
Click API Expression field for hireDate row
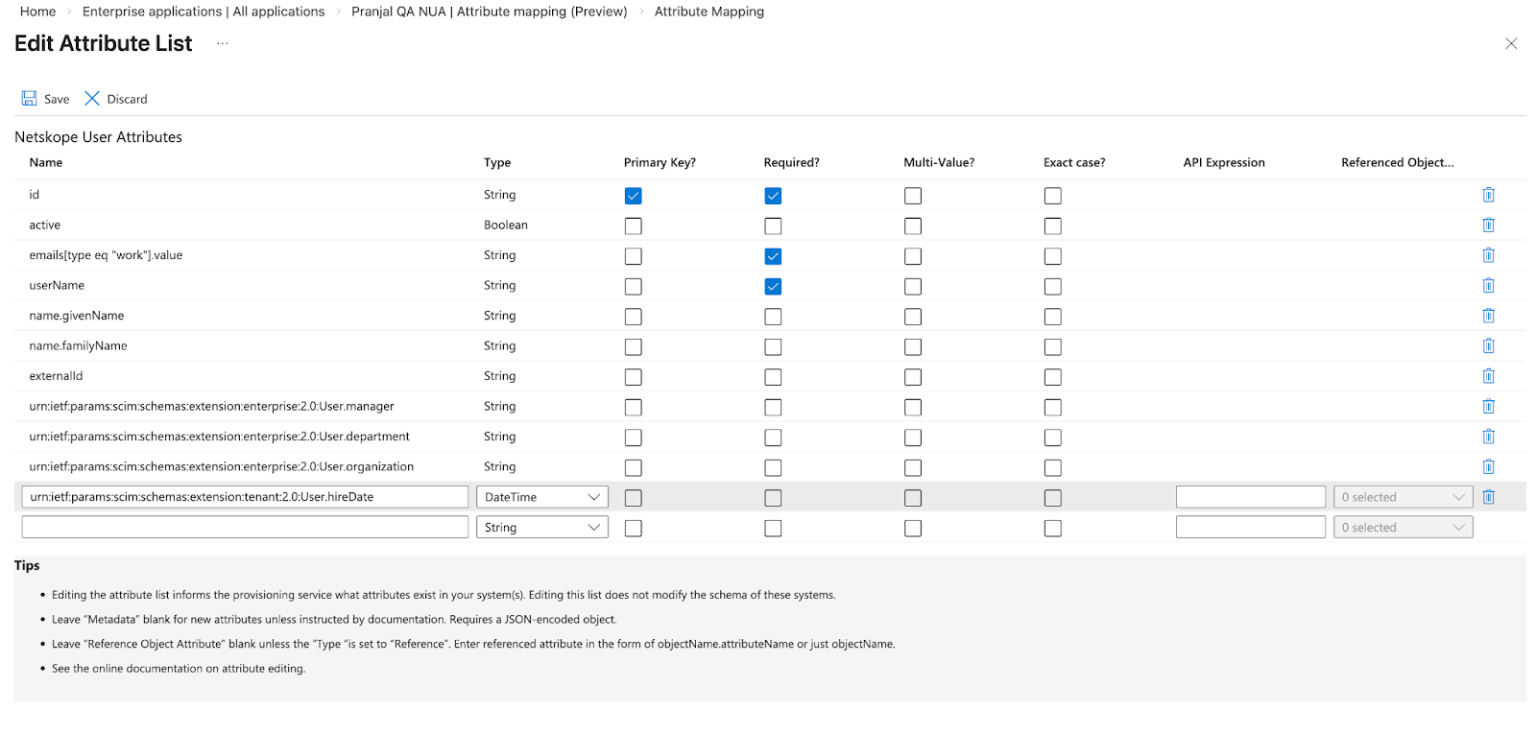click(1251, 497)
